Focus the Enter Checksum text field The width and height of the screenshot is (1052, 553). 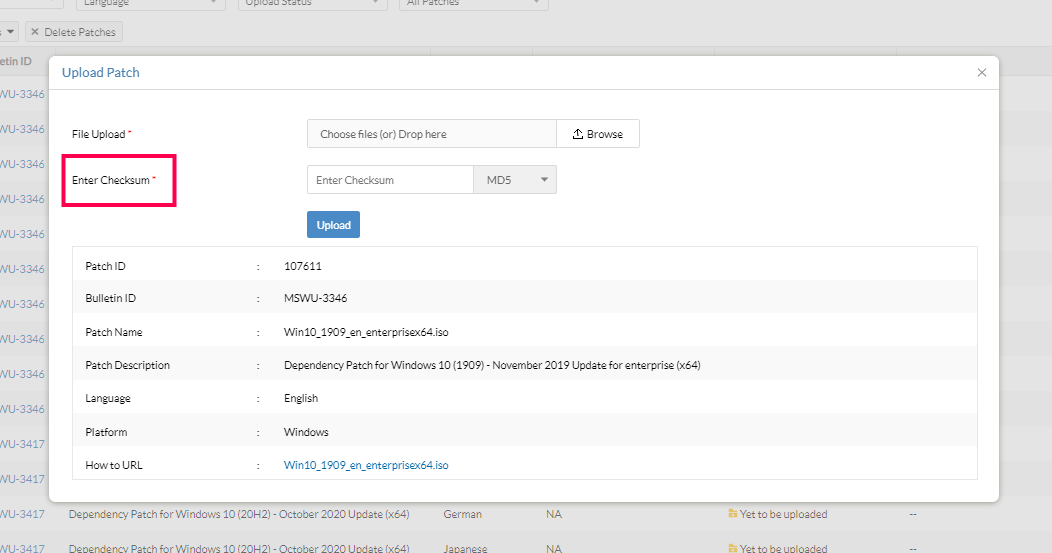click(390, 180)
